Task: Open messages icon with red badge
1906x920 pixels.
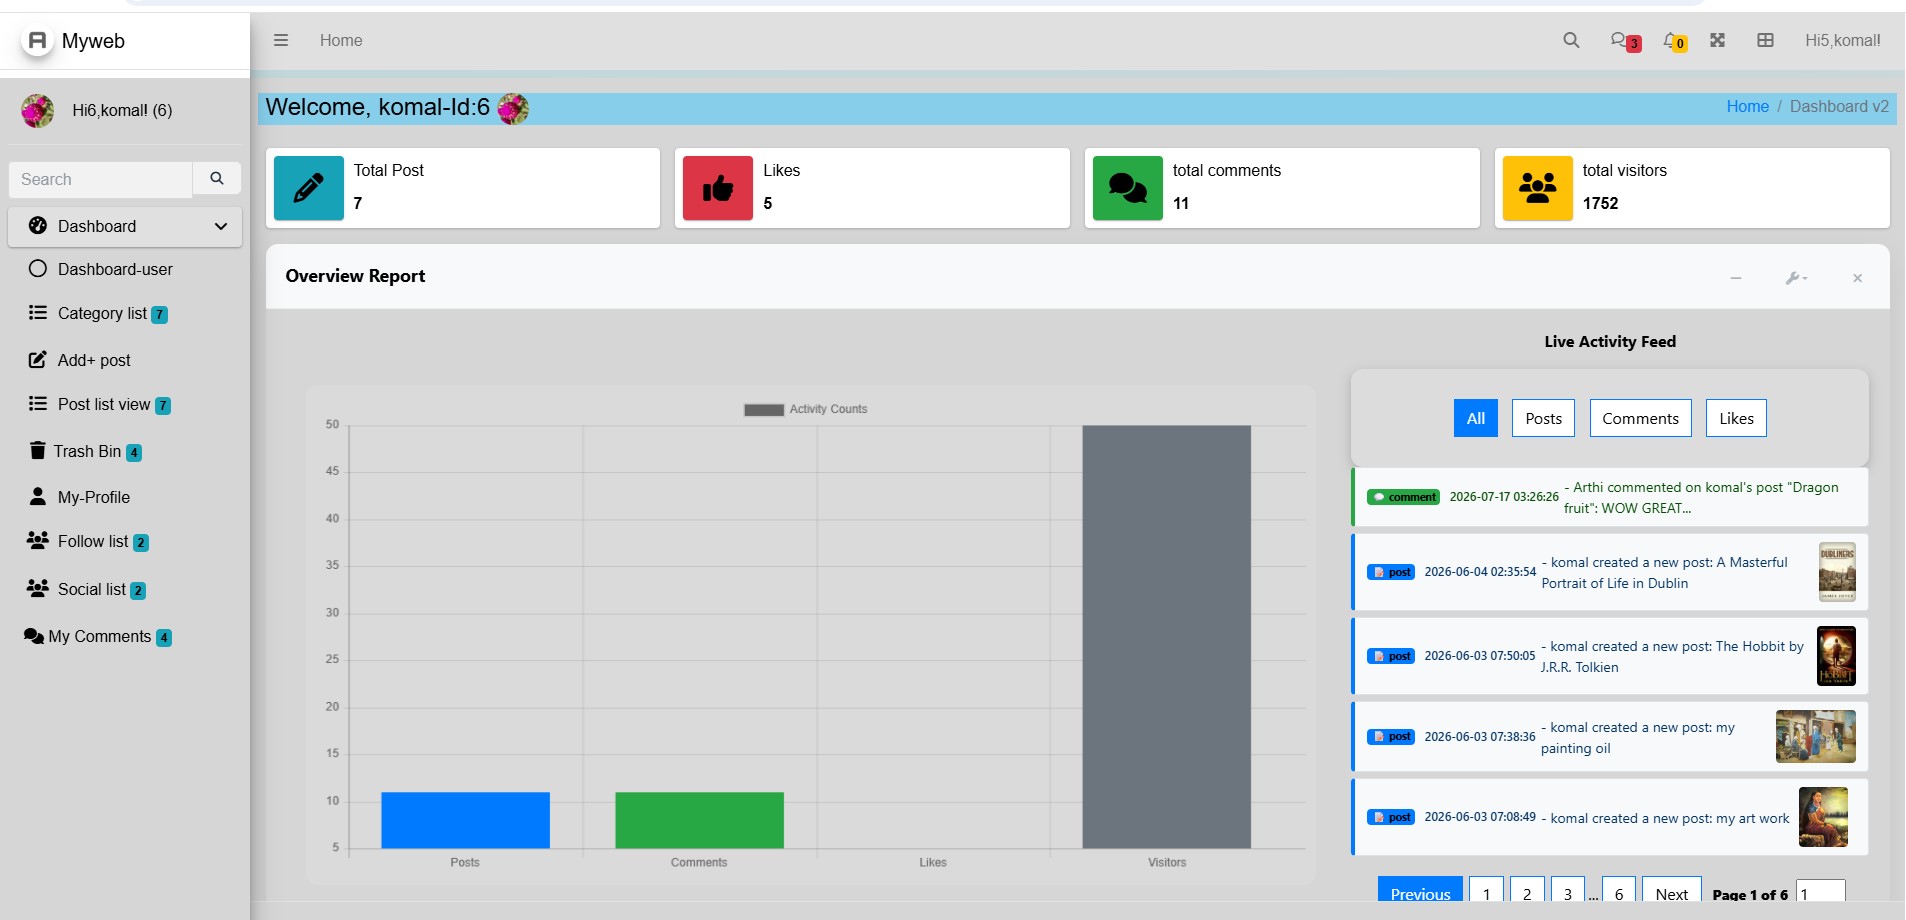Action: (1624, 41)
